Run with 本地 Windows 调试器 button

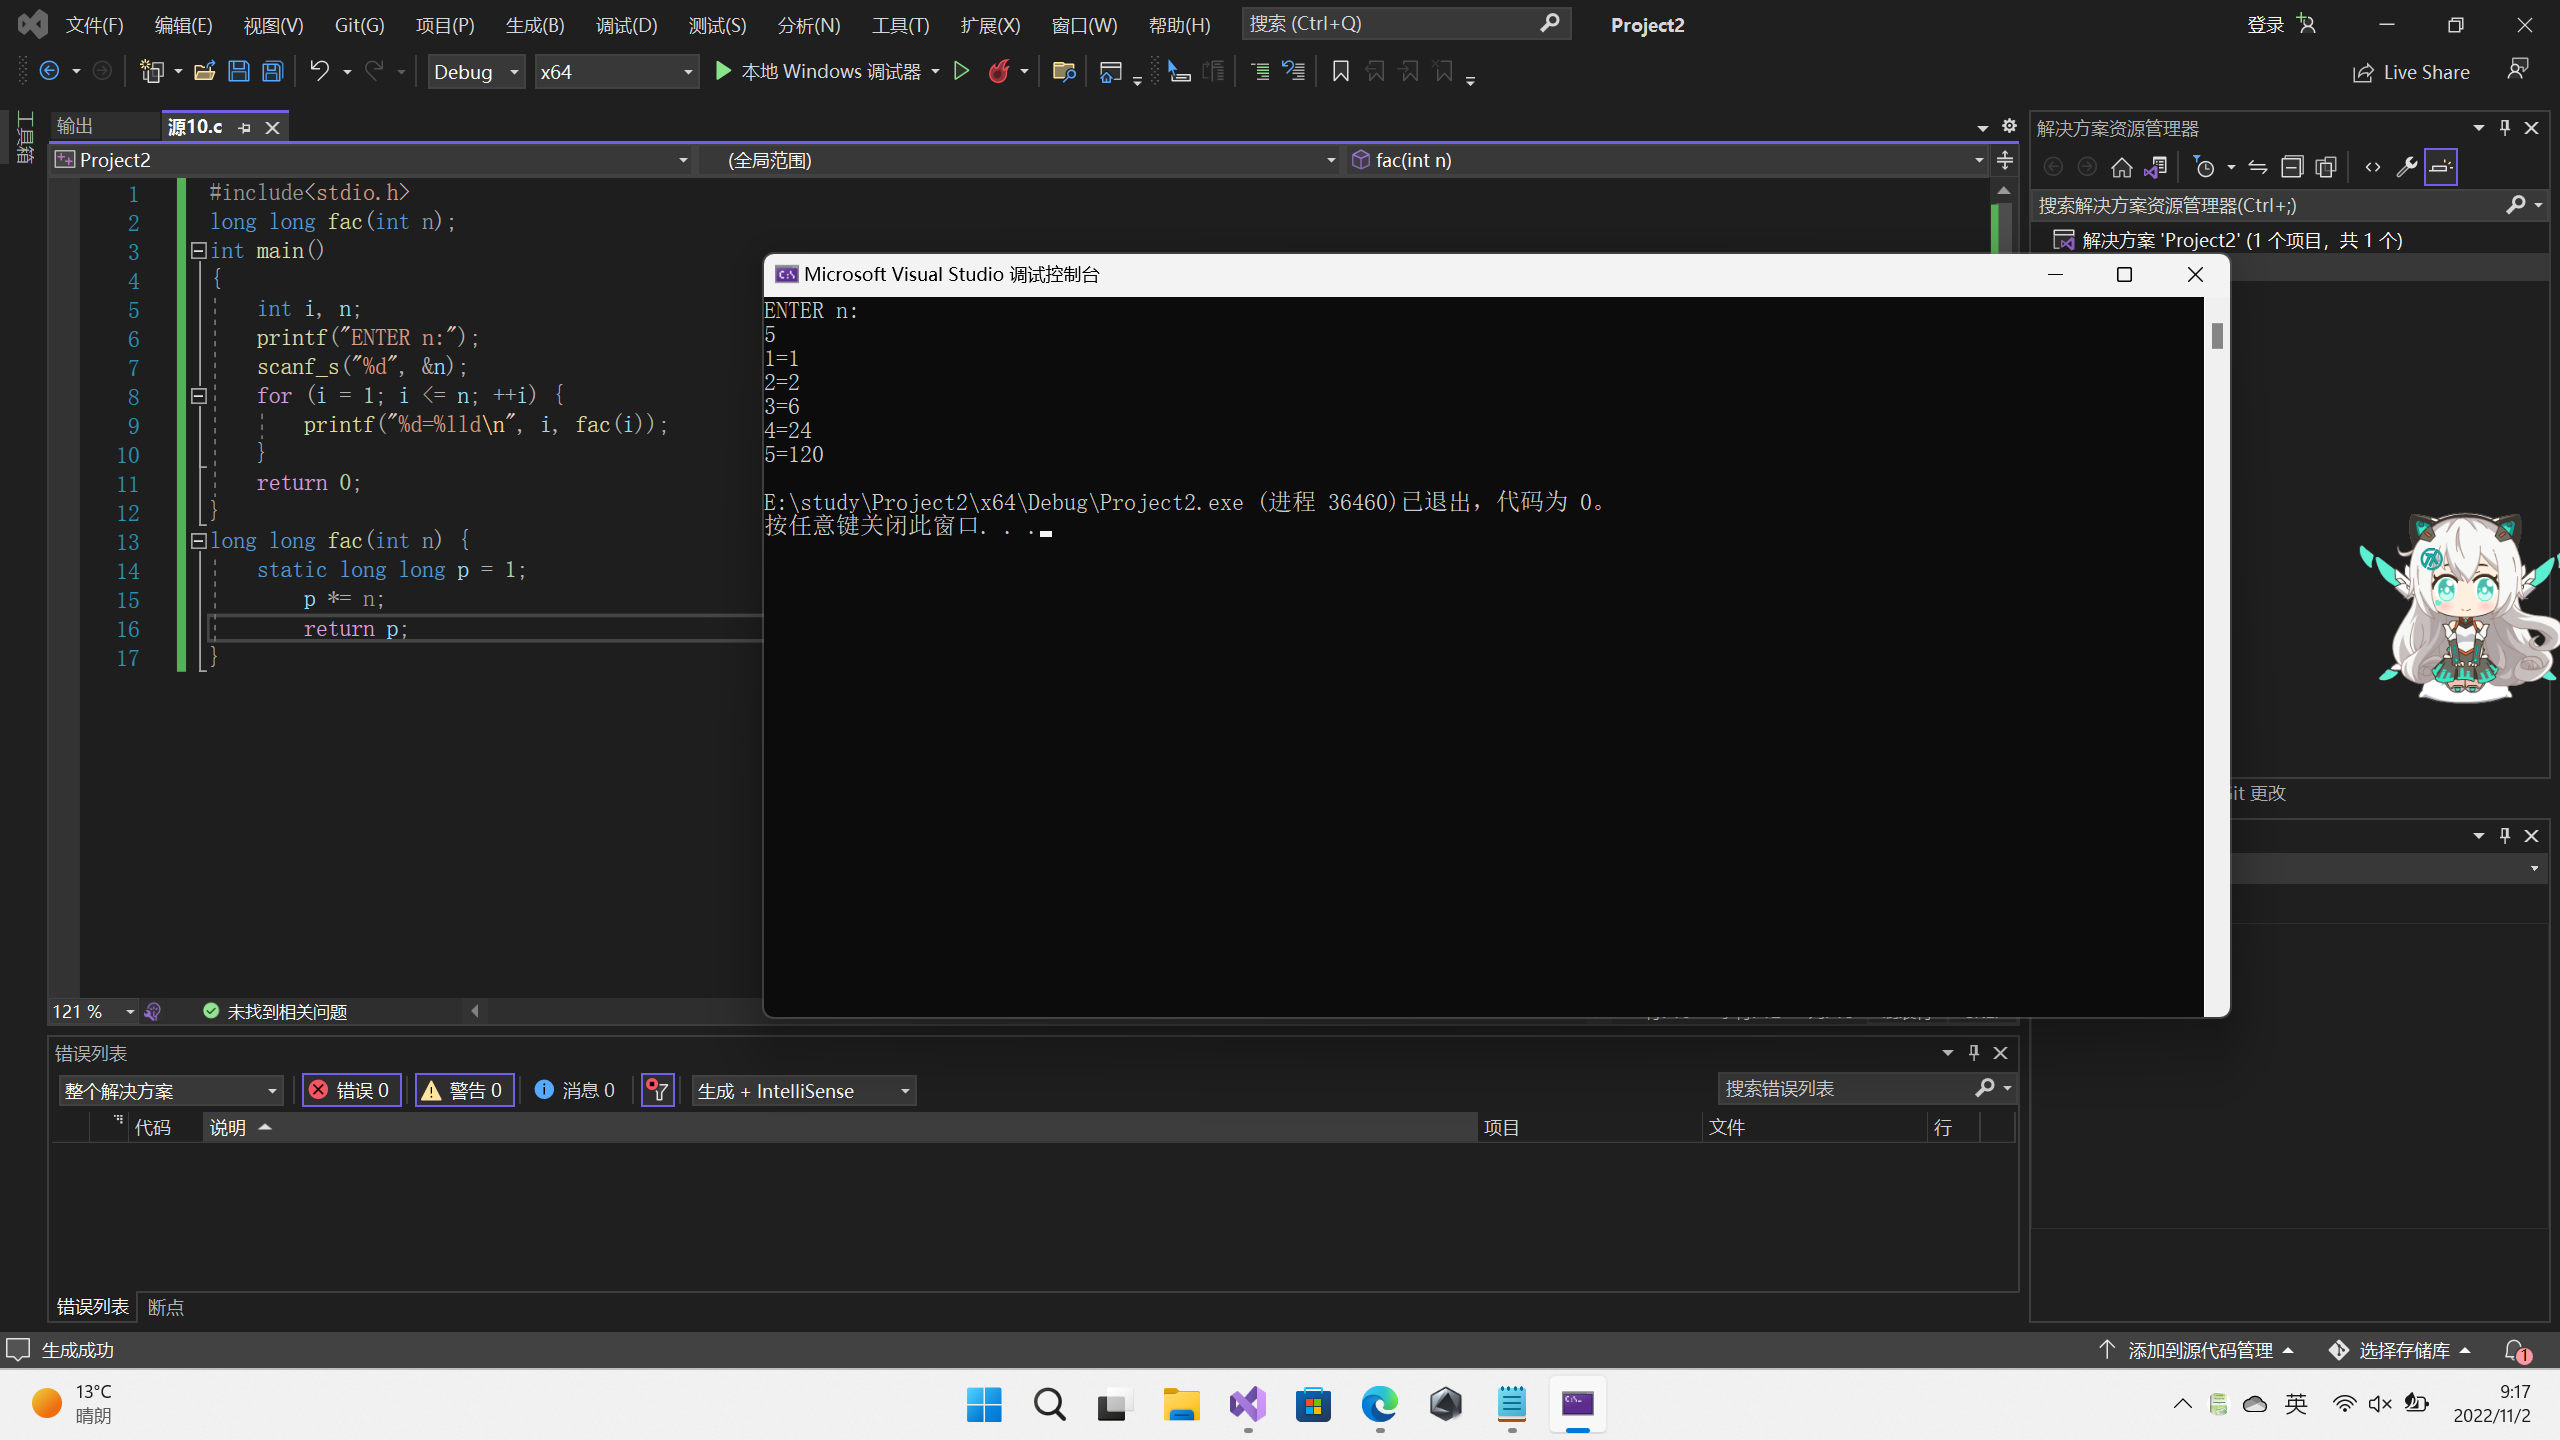(818, 71)
